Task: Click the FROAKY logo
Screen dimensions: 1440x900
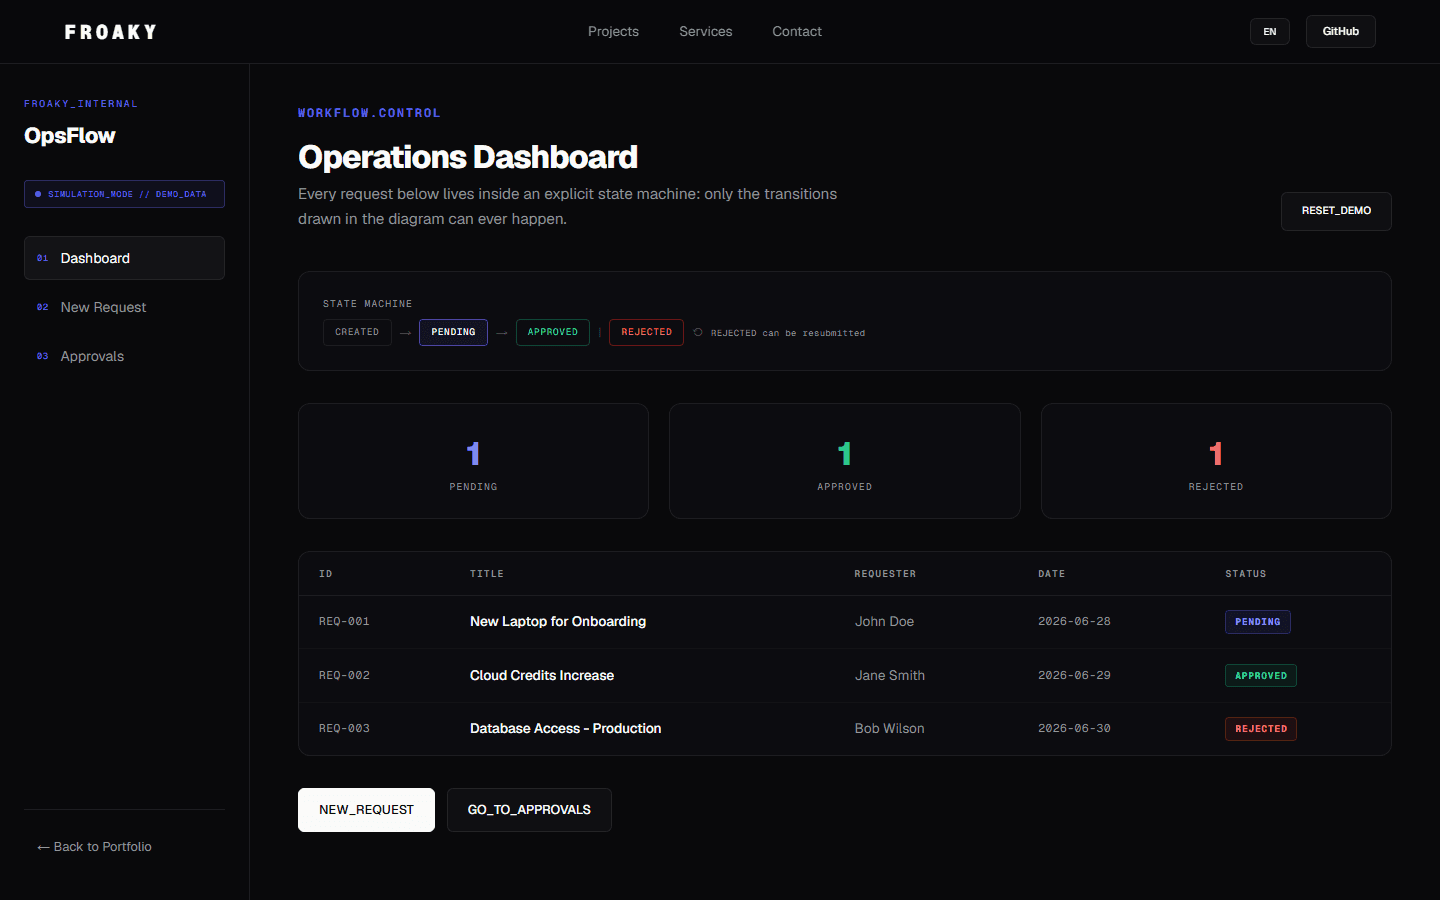Action: pyautogui.click(x=110, y=32)
